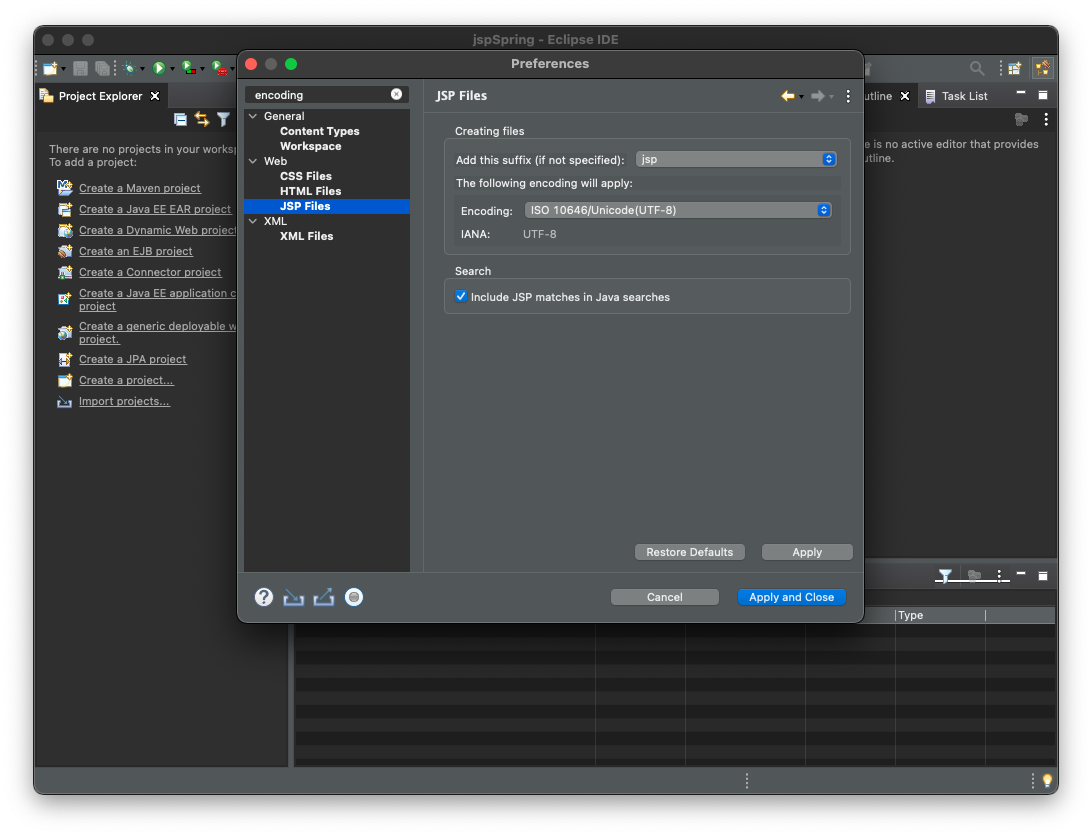Open the Debug dropdown arrow
Image resolution: width=1092 pixels, height=836 pixels.
coord(142,69)
